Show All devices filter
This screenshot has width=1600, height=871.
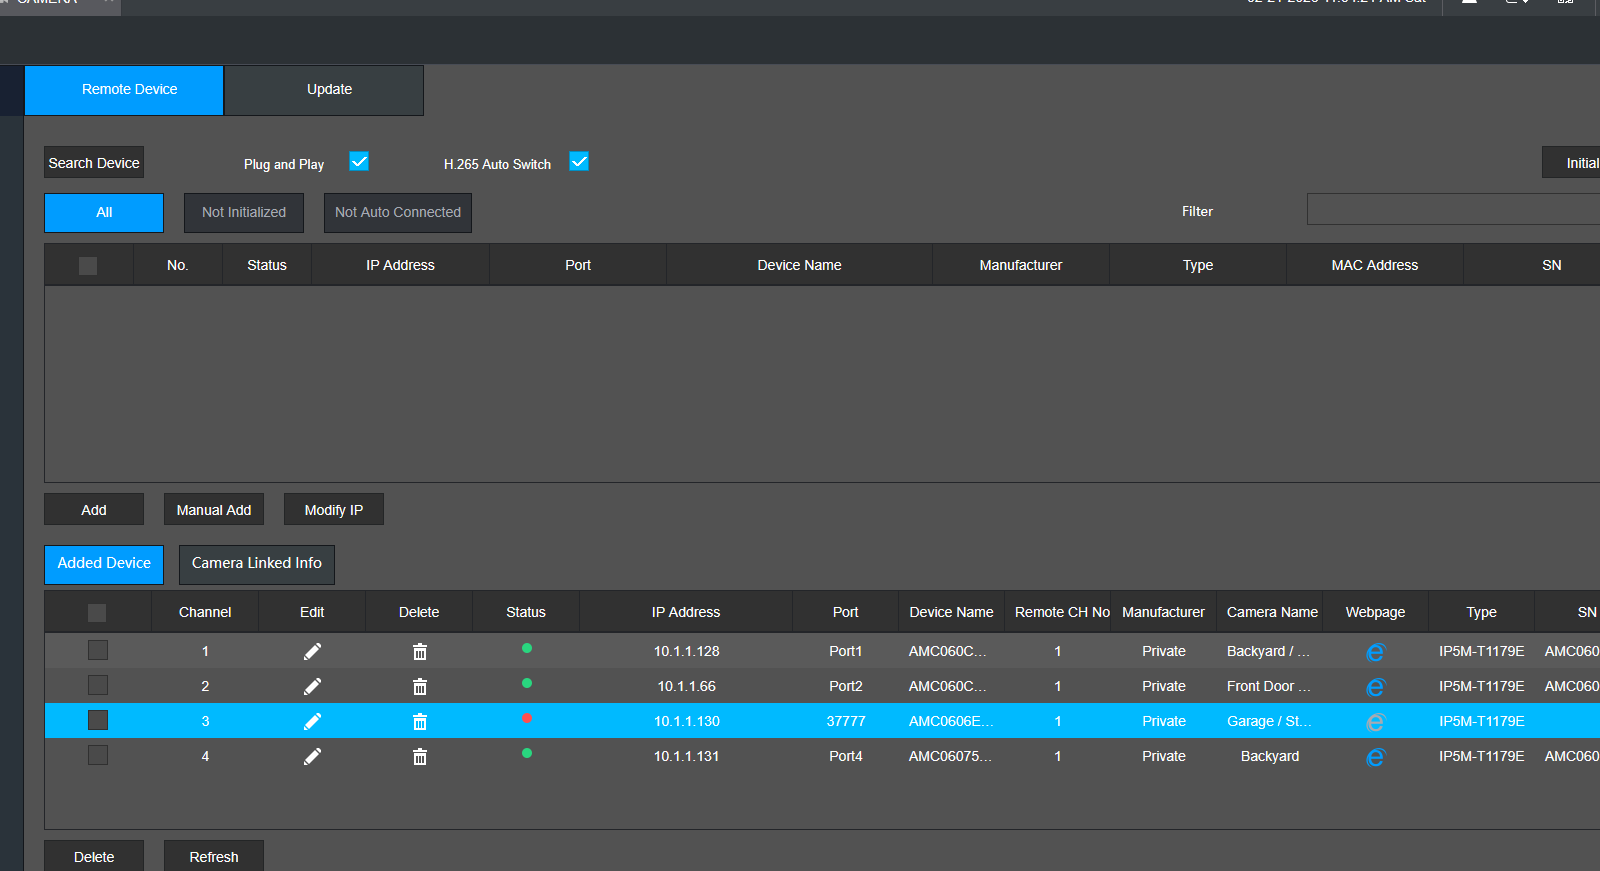104,213
